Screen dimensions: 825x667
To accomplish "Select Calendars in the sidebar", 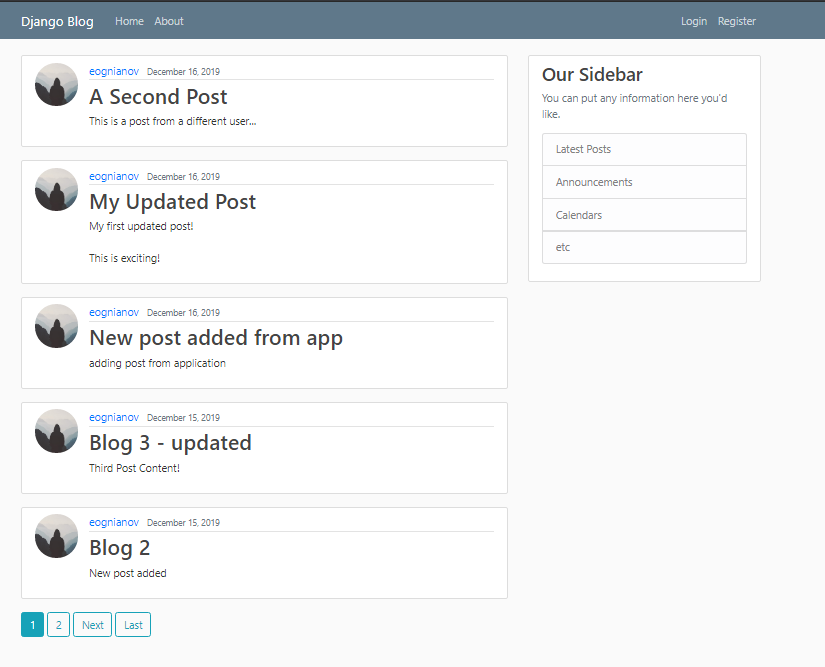I will 644,215.
